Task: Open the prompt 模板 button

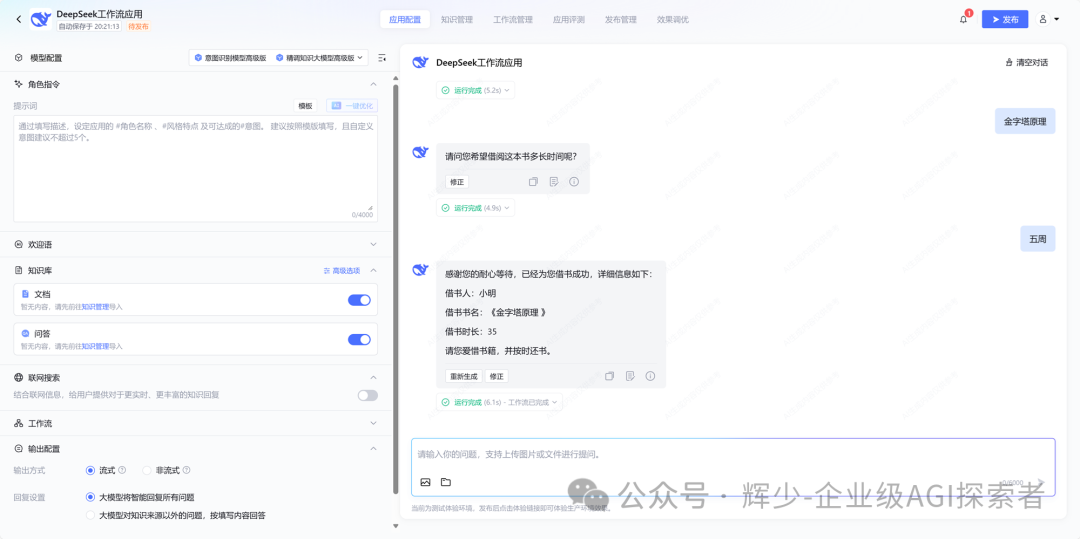Action: click(x=304, y=106)
